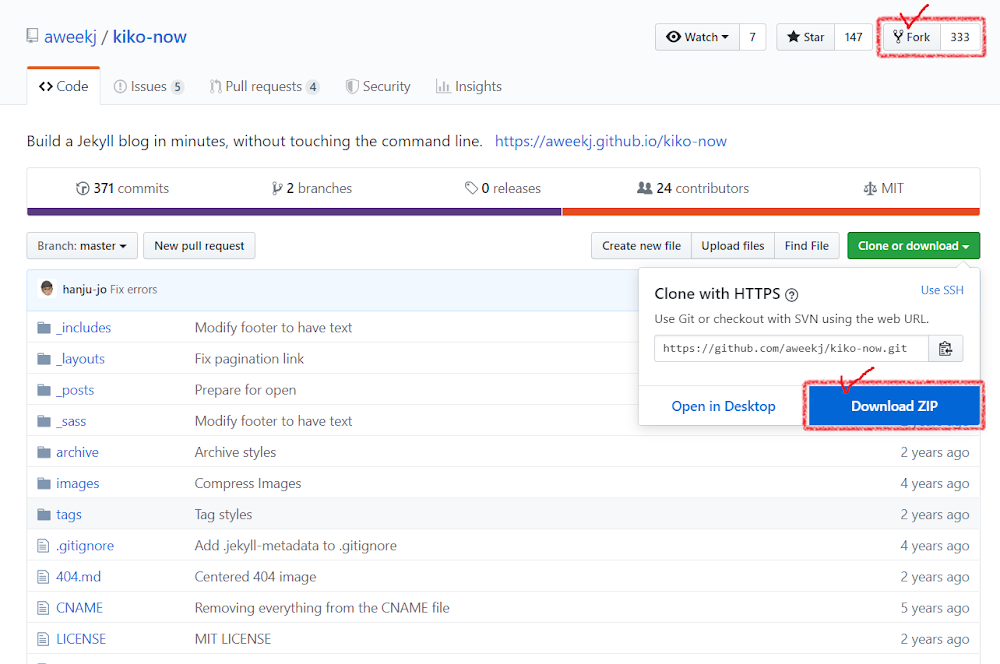1000x664 pixels.
Task: Click the _layouts folder icon
Action: coord(44,359)
